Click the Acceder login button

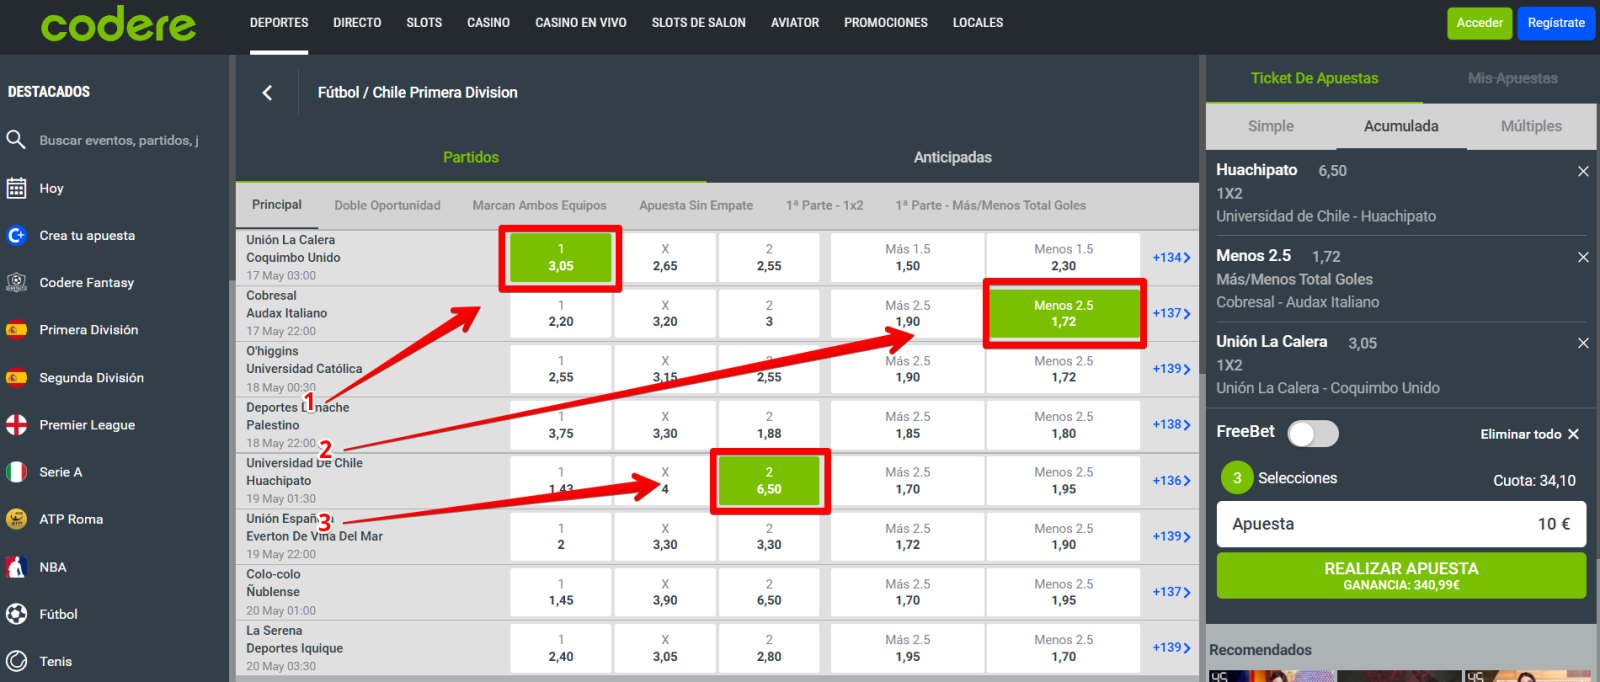tap(1480, 23)
